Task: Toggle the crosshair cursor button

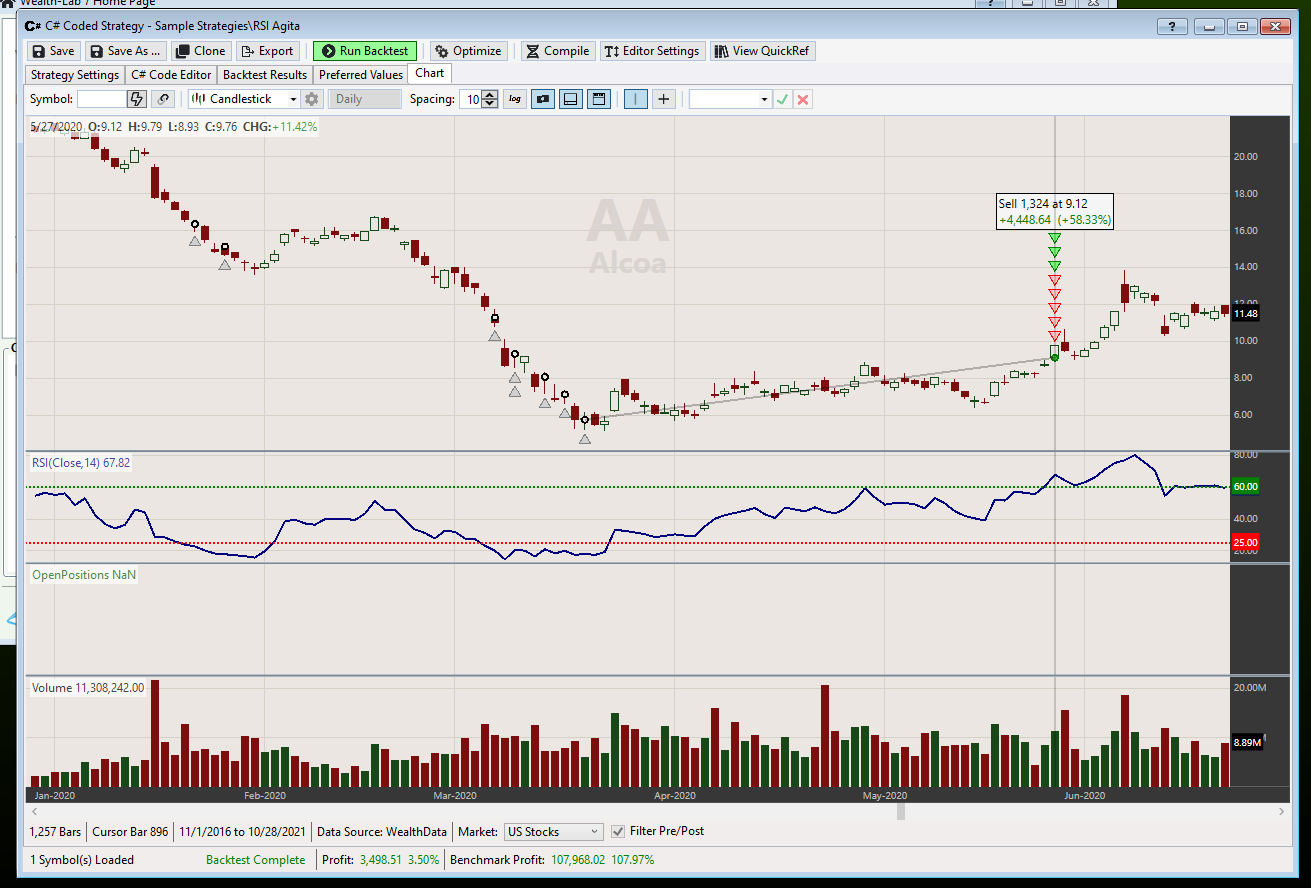Action: tap(664, 99)
